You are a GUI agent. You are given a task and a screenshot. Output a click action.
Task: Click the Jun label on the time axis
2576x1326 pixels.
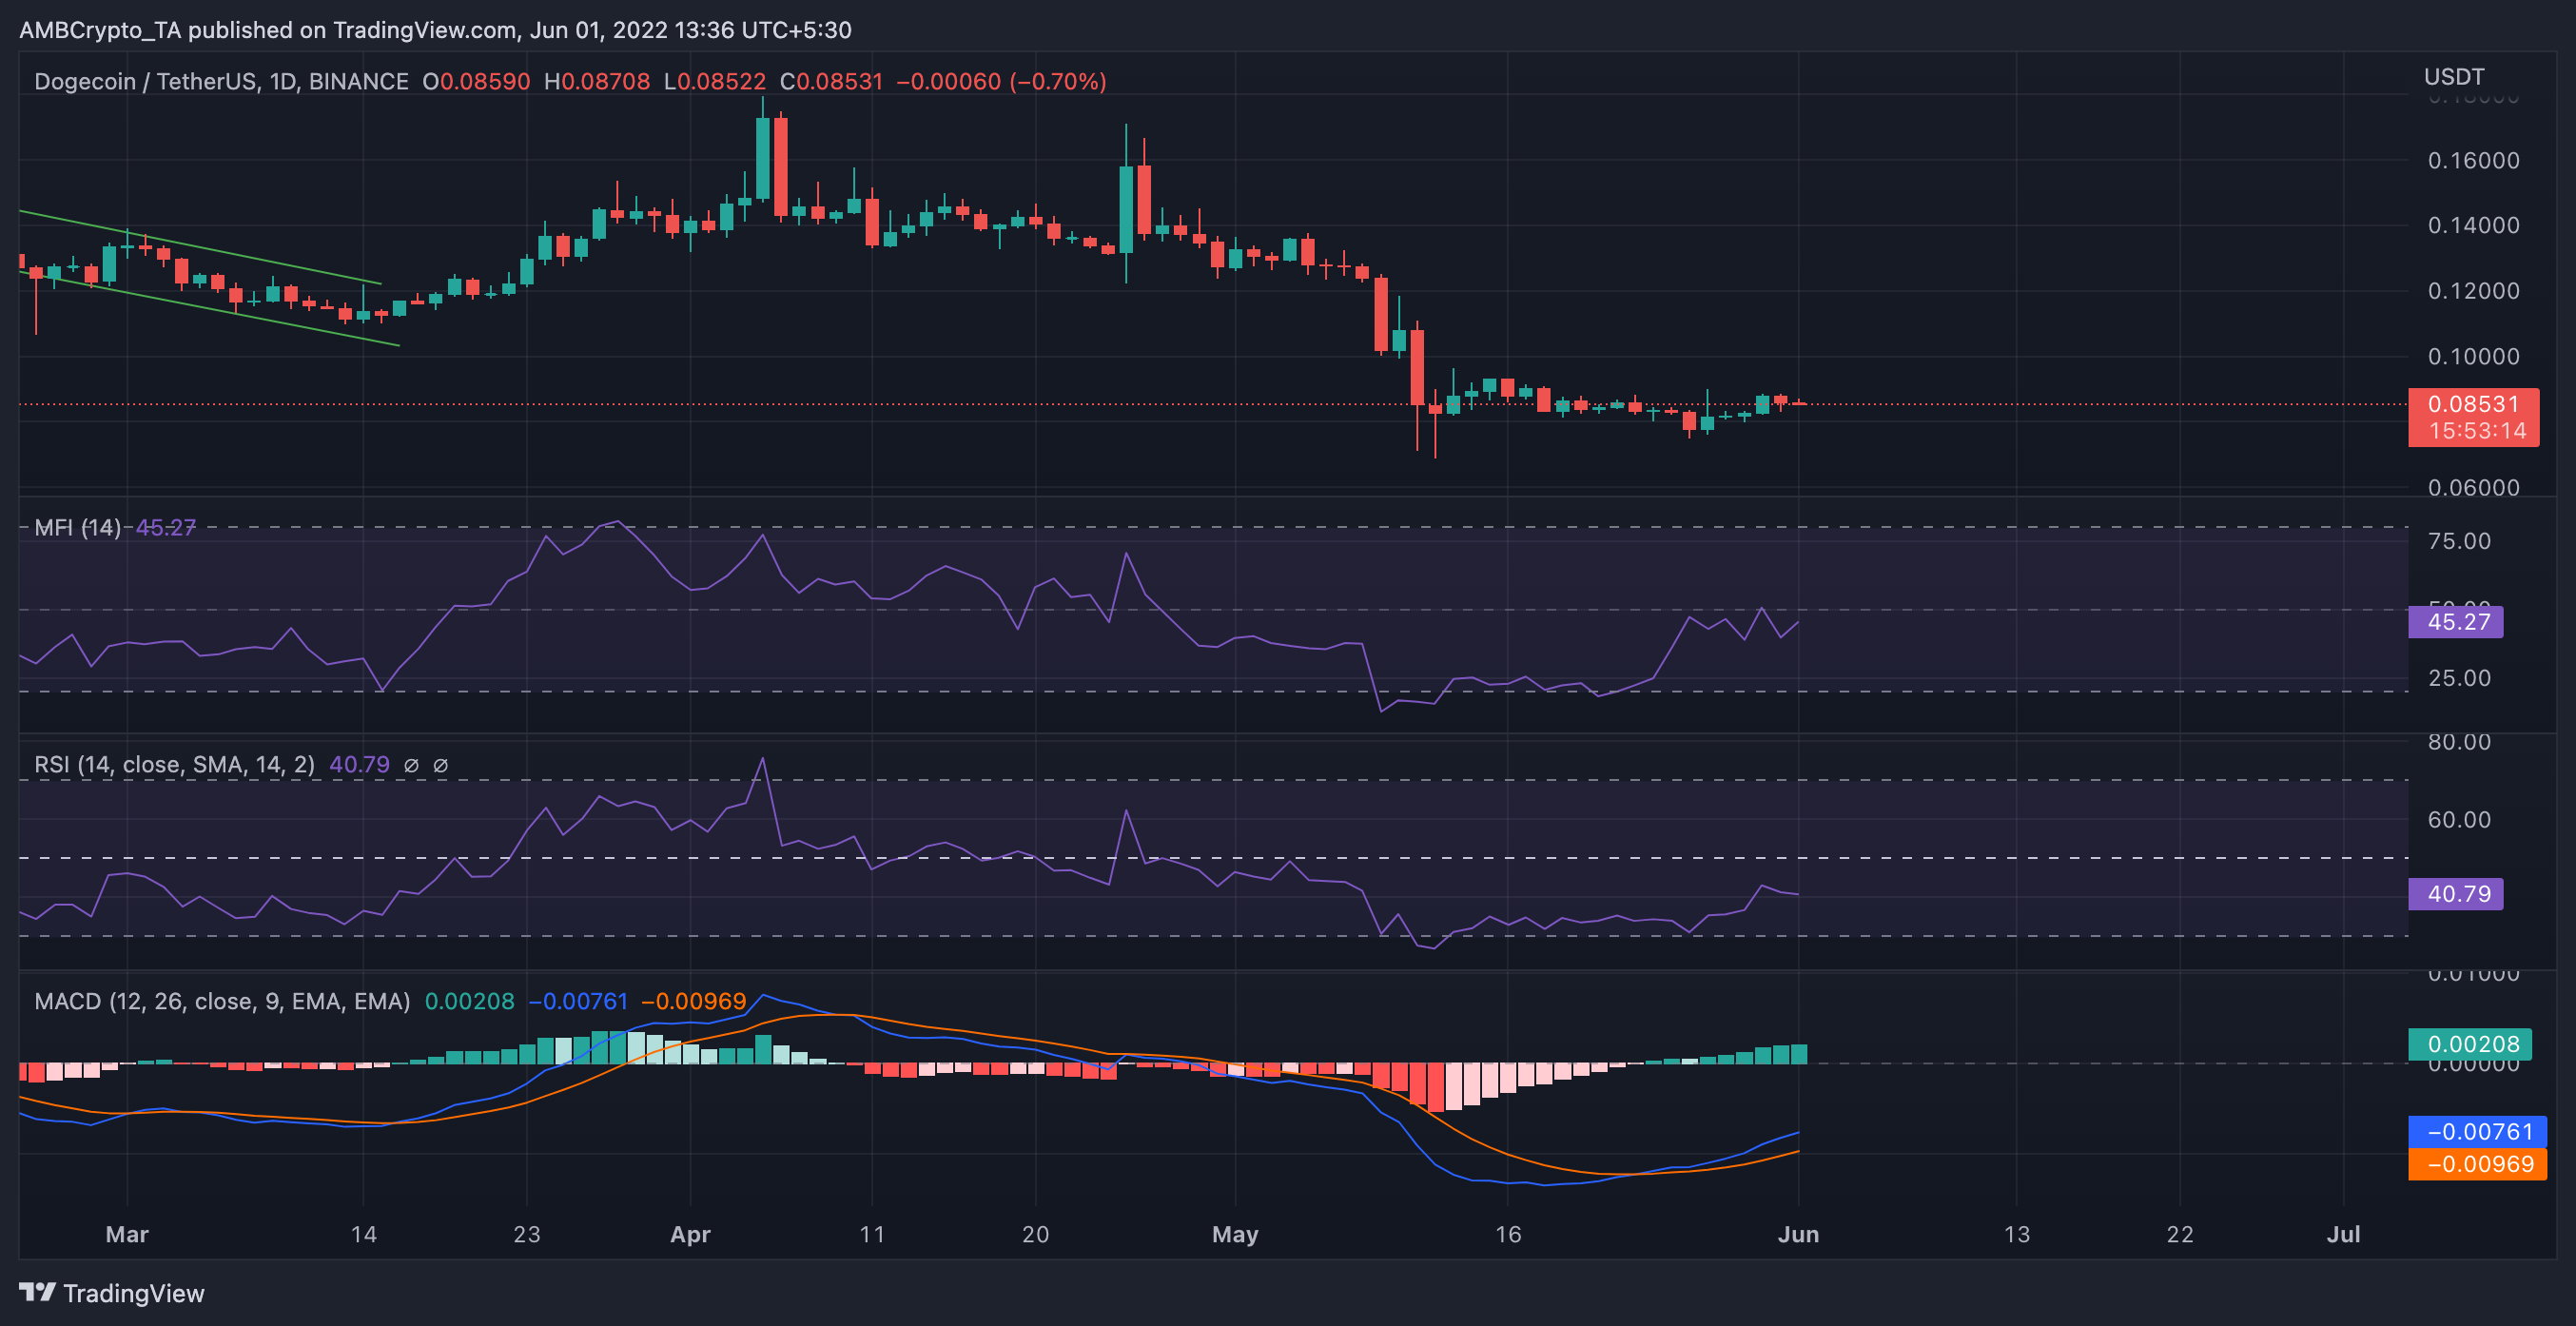pyautogui.click(x=1800, y=1234)
